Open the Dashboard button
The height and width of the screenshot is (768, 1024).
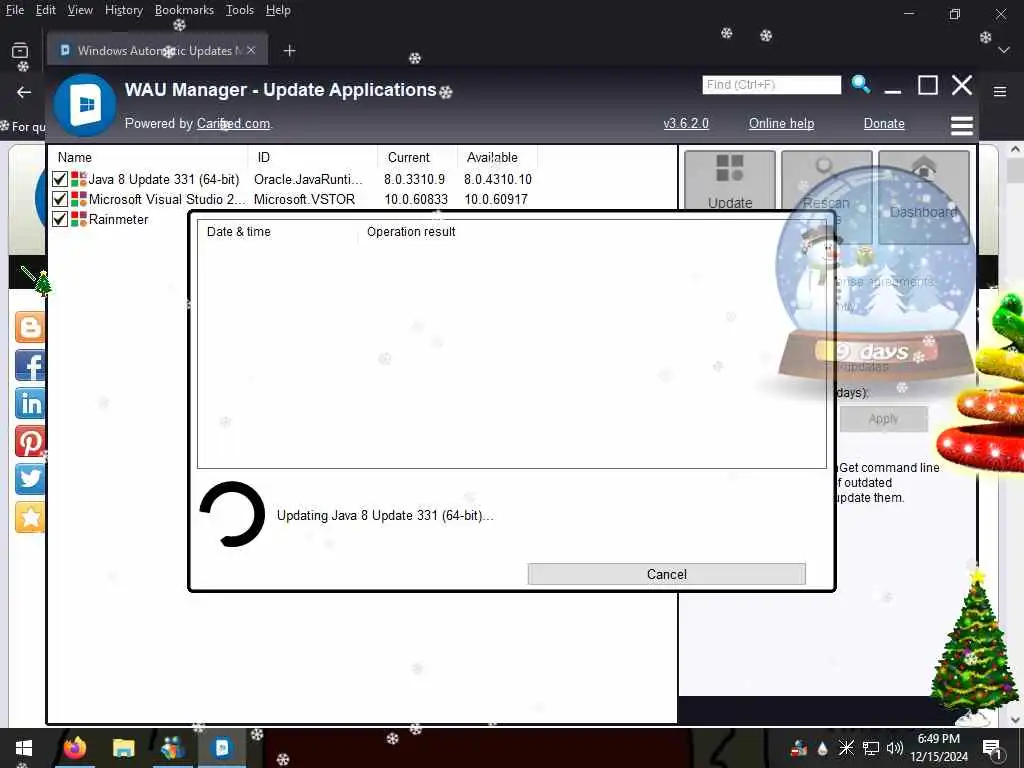(x=923, y=196)
